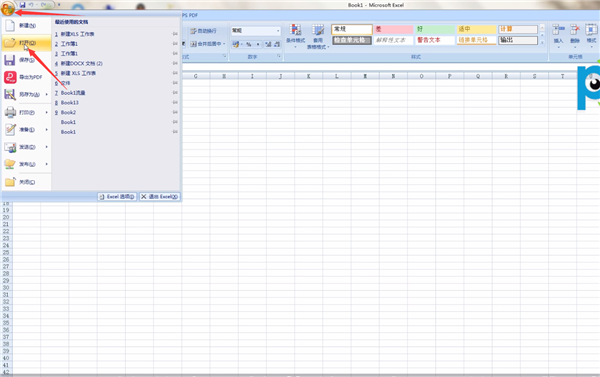Apply 警告文本 cell style
Image resolution: width=600 pixels, height=377 pixels.
point(435,40)
